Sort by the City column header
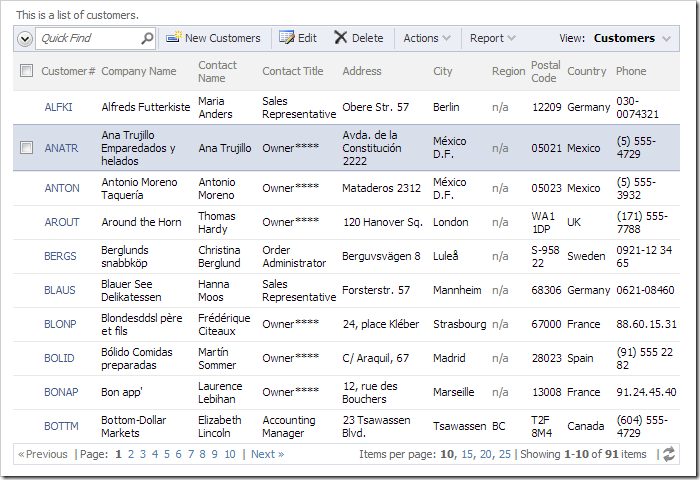 (443, 71)
